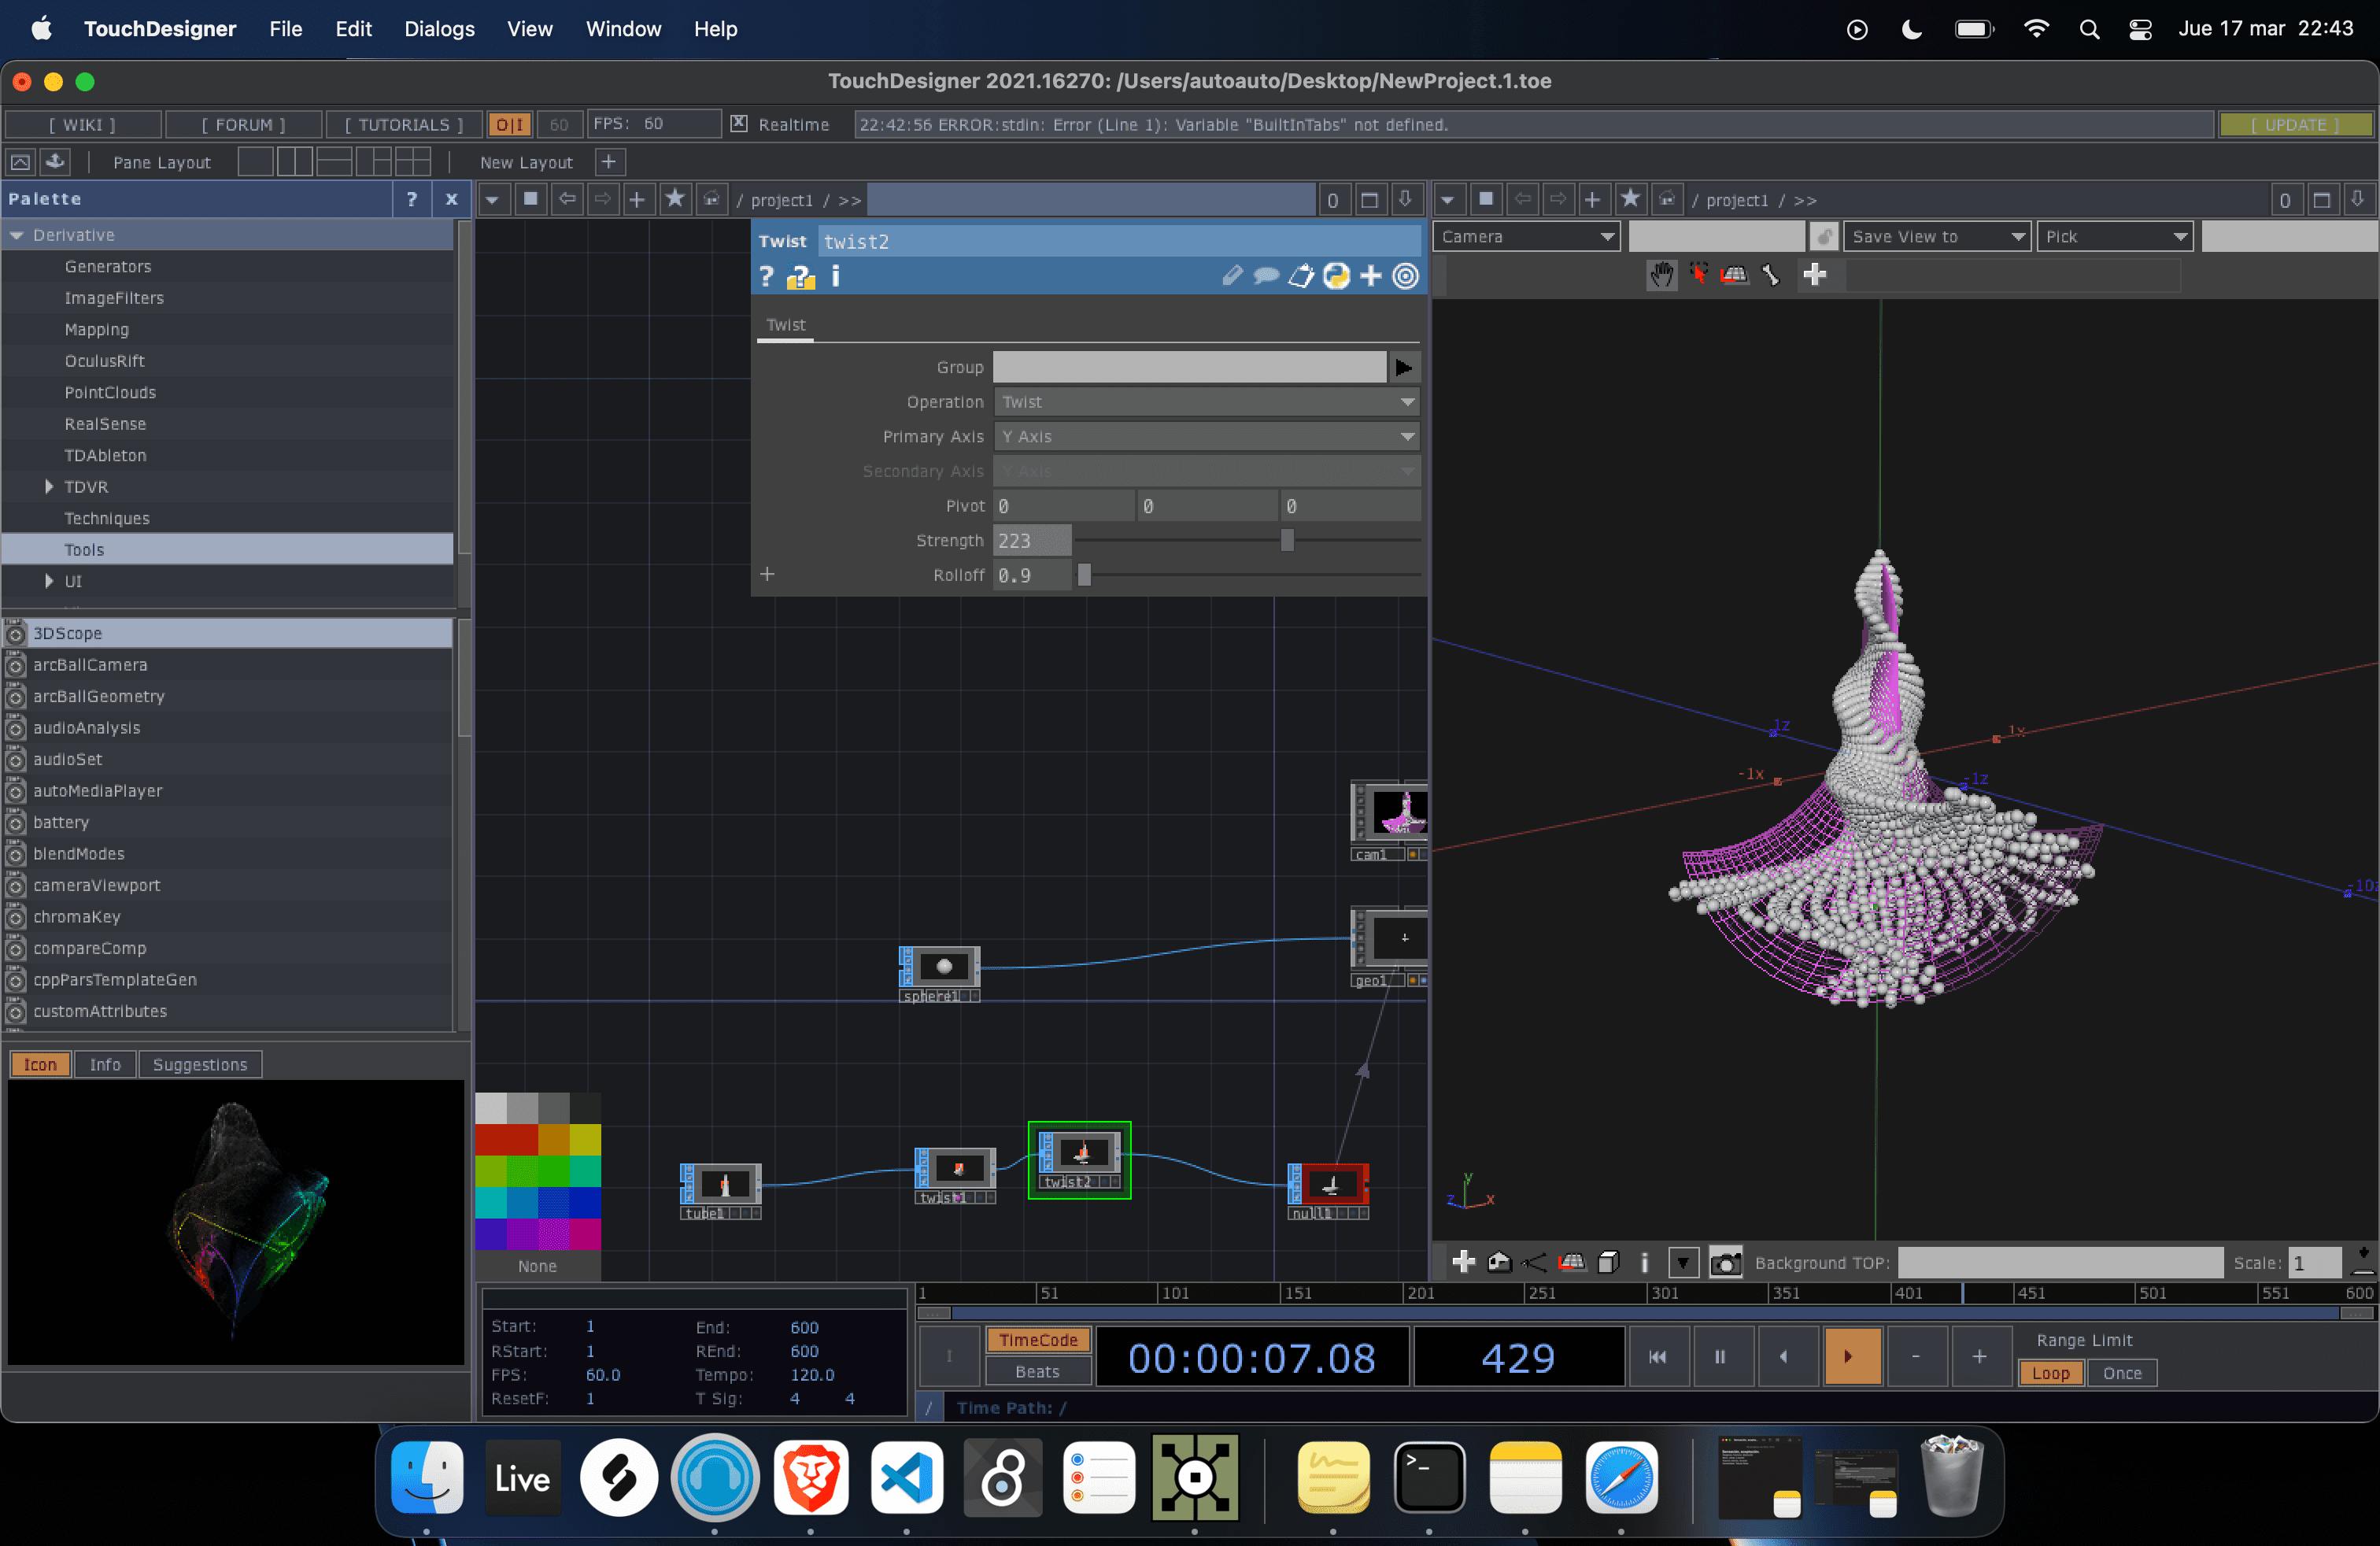This screenshot has width=2380, height=1546.
Task: Click the 3DScope component icon in palette
Action: tap(15, 633)
